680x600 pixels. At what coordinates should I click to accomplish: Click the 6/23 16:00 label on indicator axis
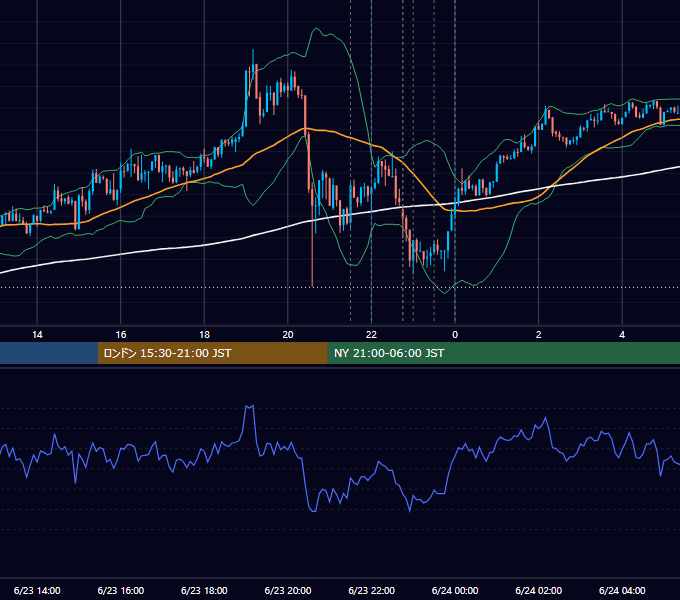tap(121, 590)
